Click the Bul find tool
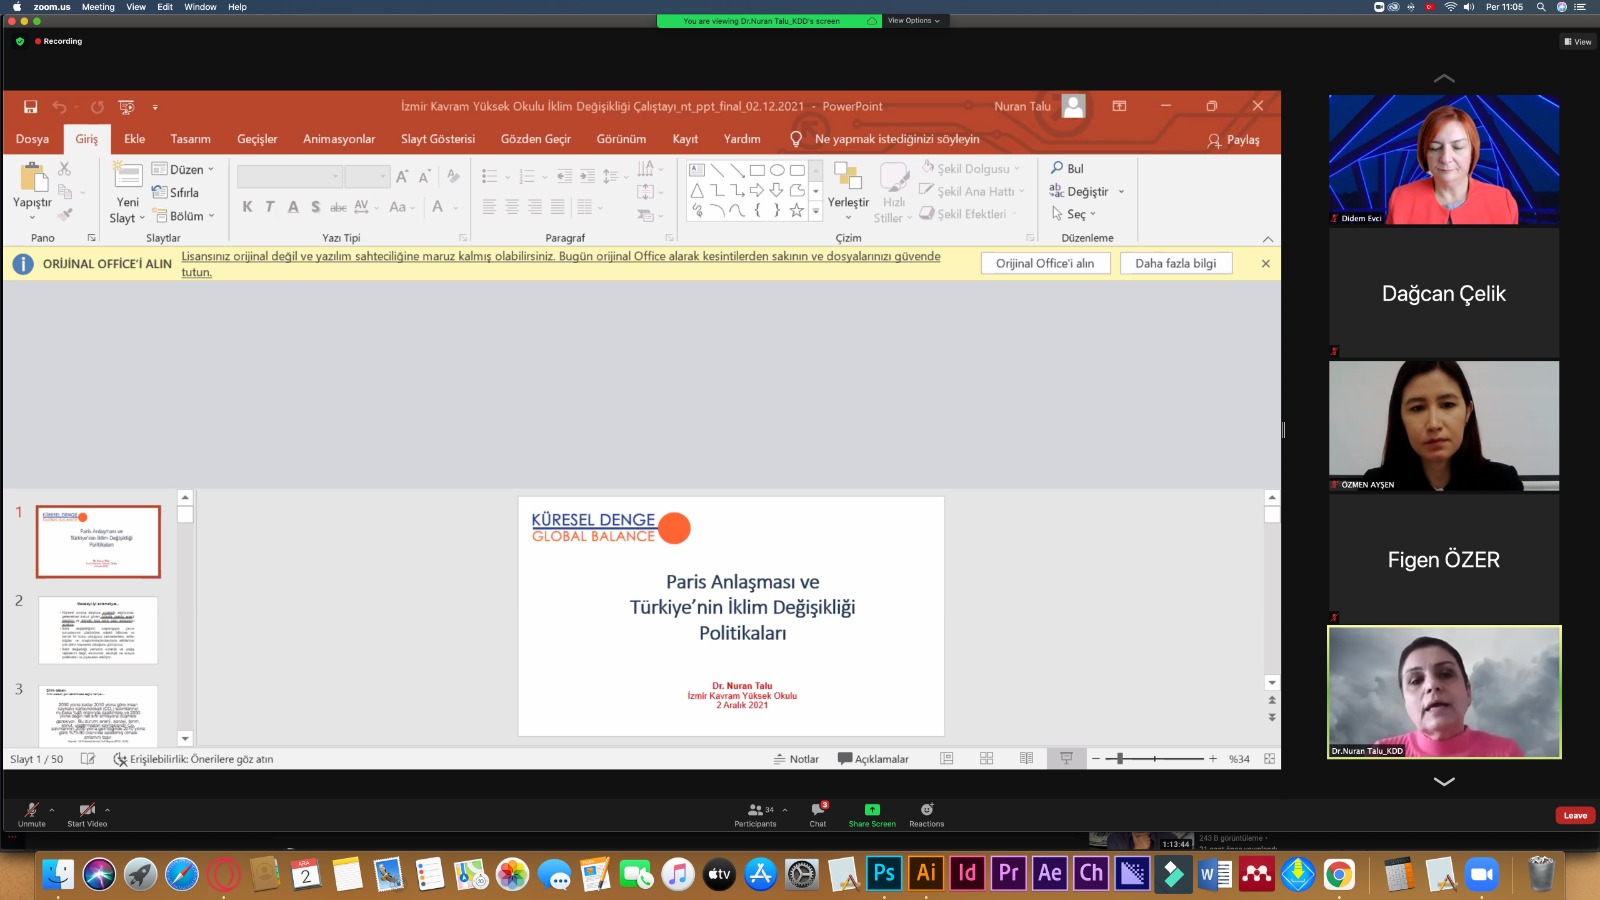1600x900 pixels. point(1067,169)
